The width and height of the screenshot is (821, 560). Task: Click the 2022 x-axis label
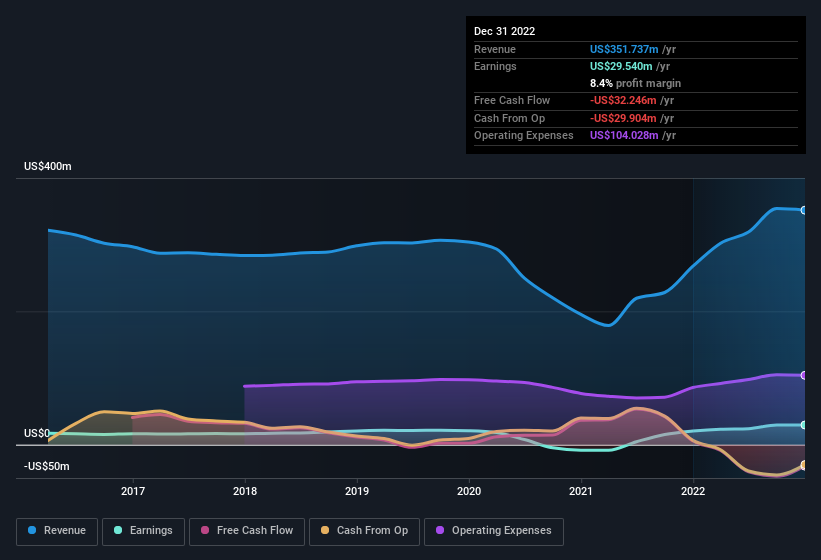693,491
